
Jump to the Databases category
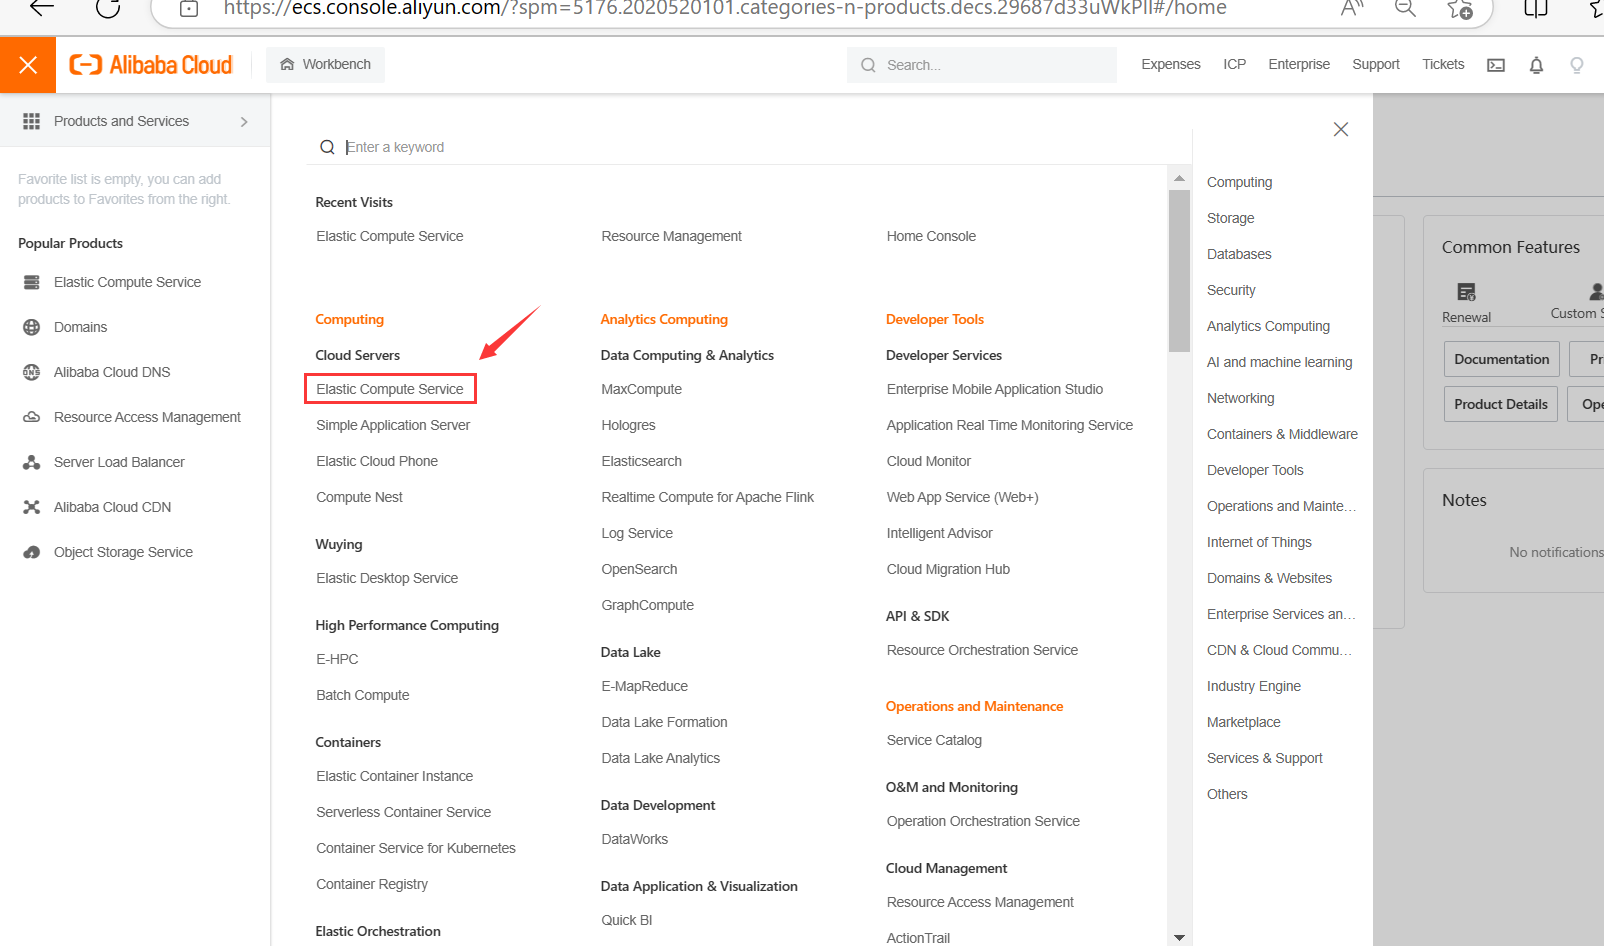[x=1239, y=254]
